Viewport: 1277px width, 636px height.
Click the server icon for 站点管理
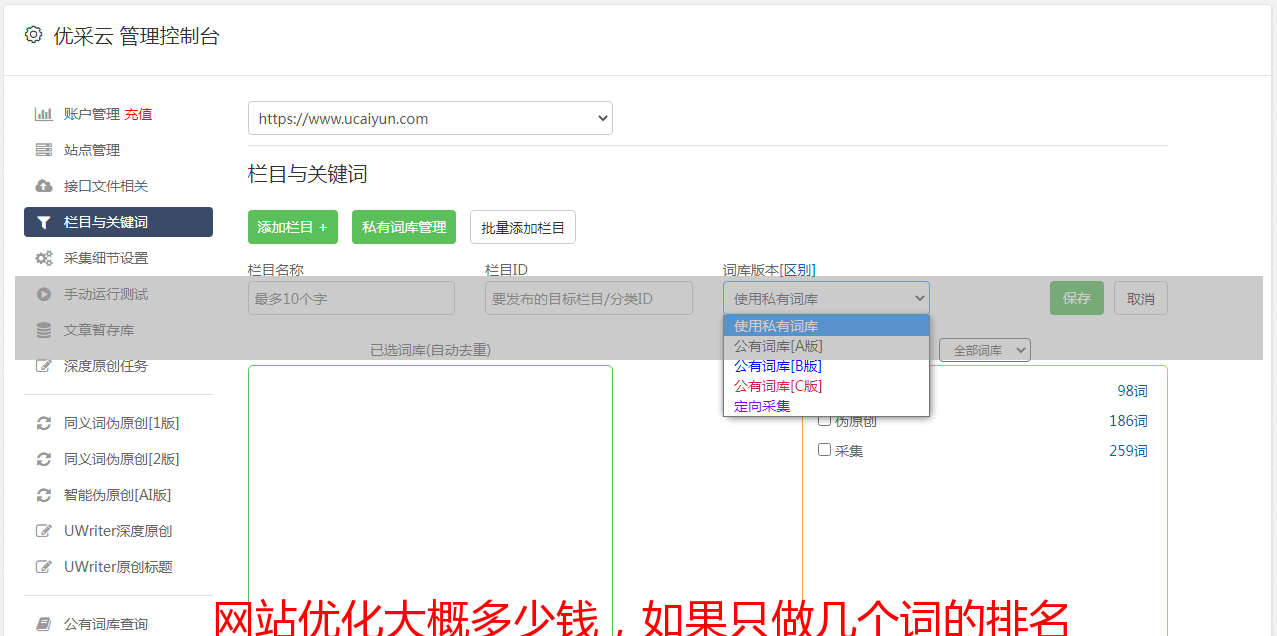pos(44,150)
